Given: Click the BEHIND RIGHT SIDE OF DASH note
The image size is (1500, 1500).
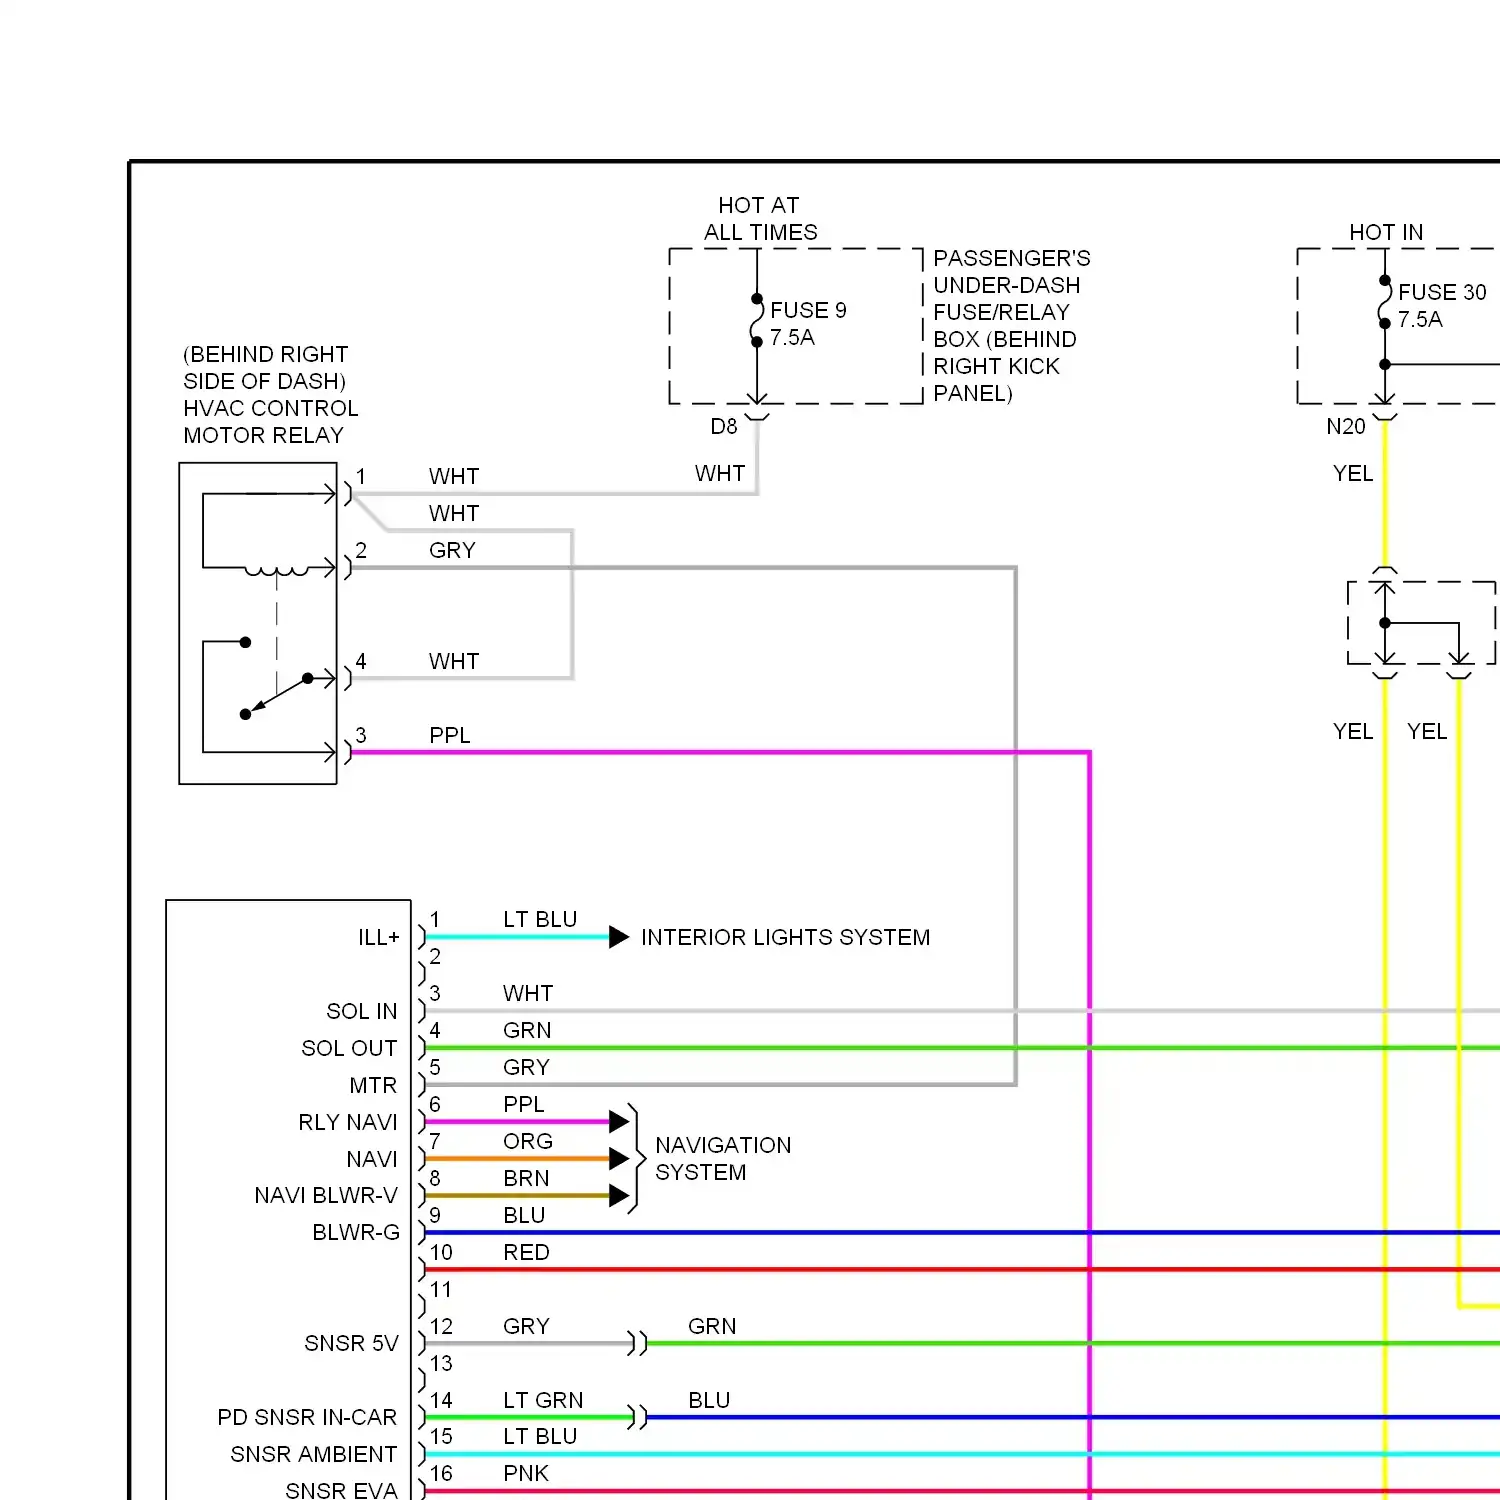Looking at the screenshot, I should tap(265, 368).
